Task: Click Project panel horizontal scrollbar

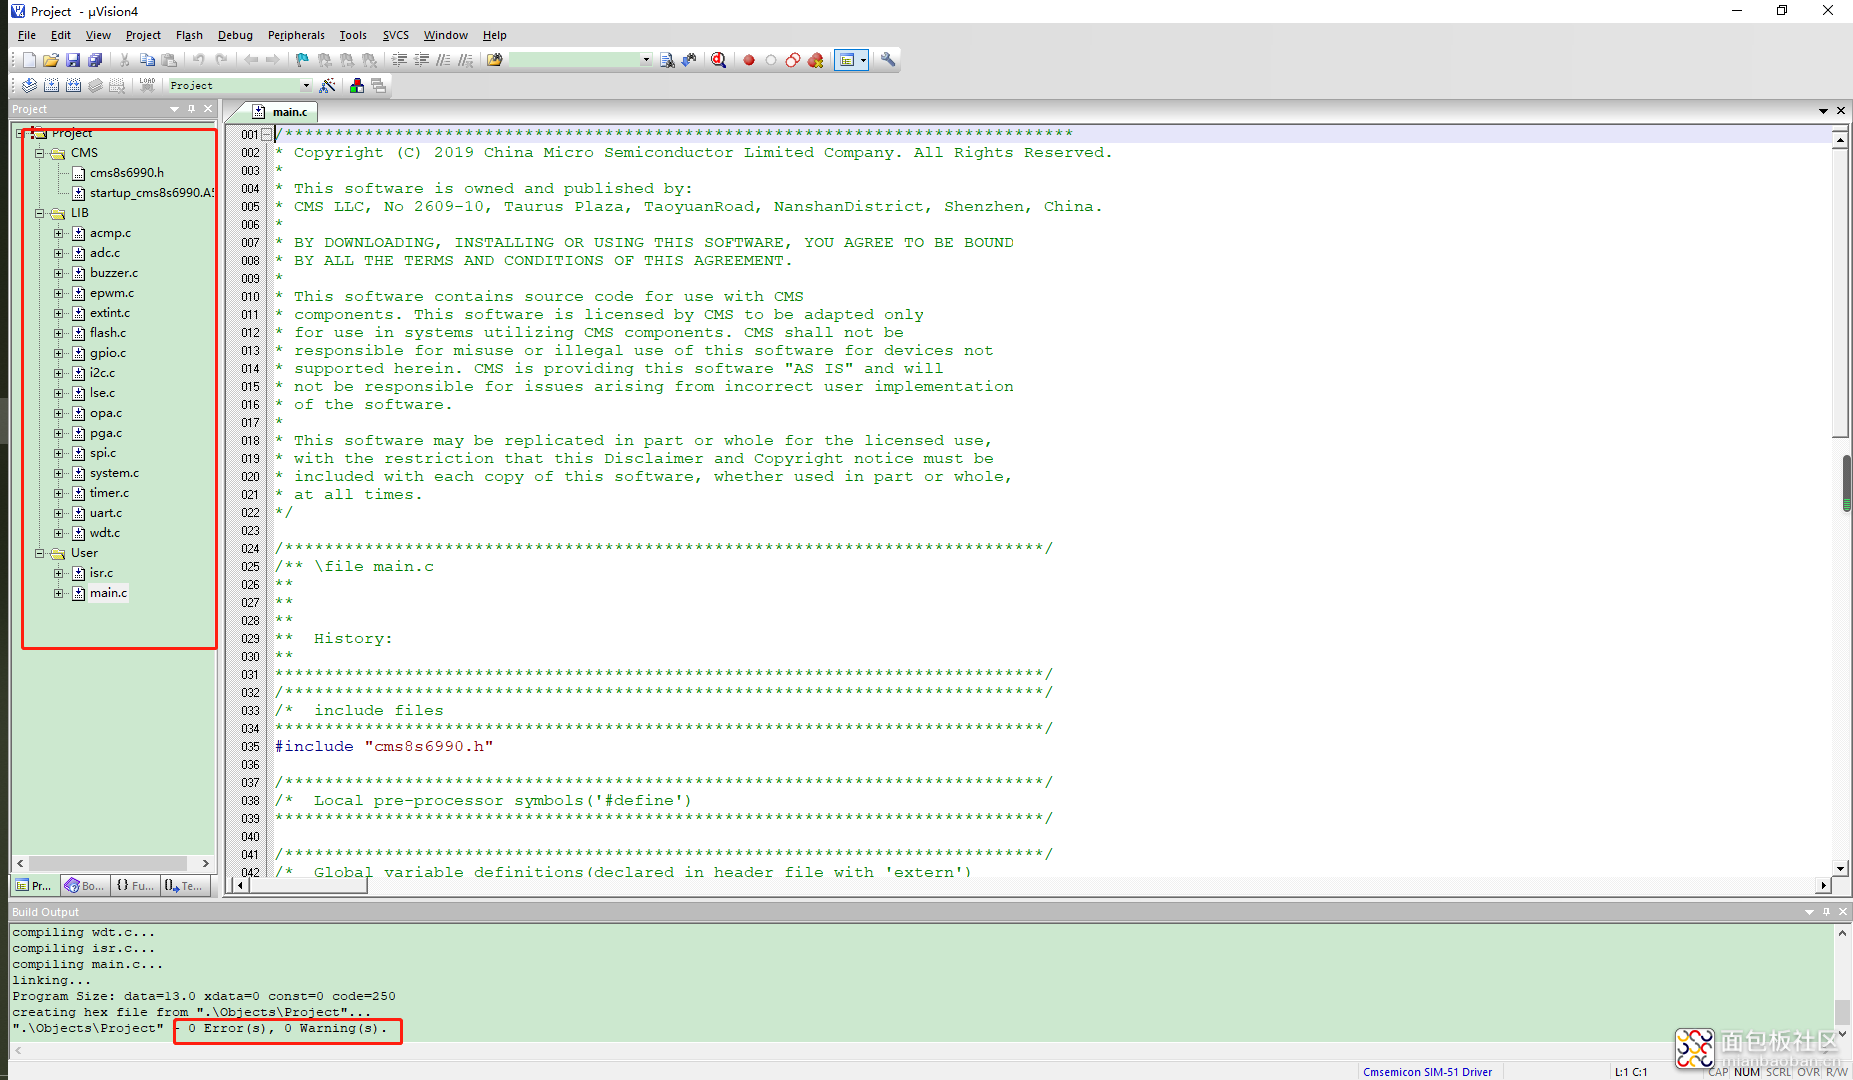Action: tap(108, 863)
